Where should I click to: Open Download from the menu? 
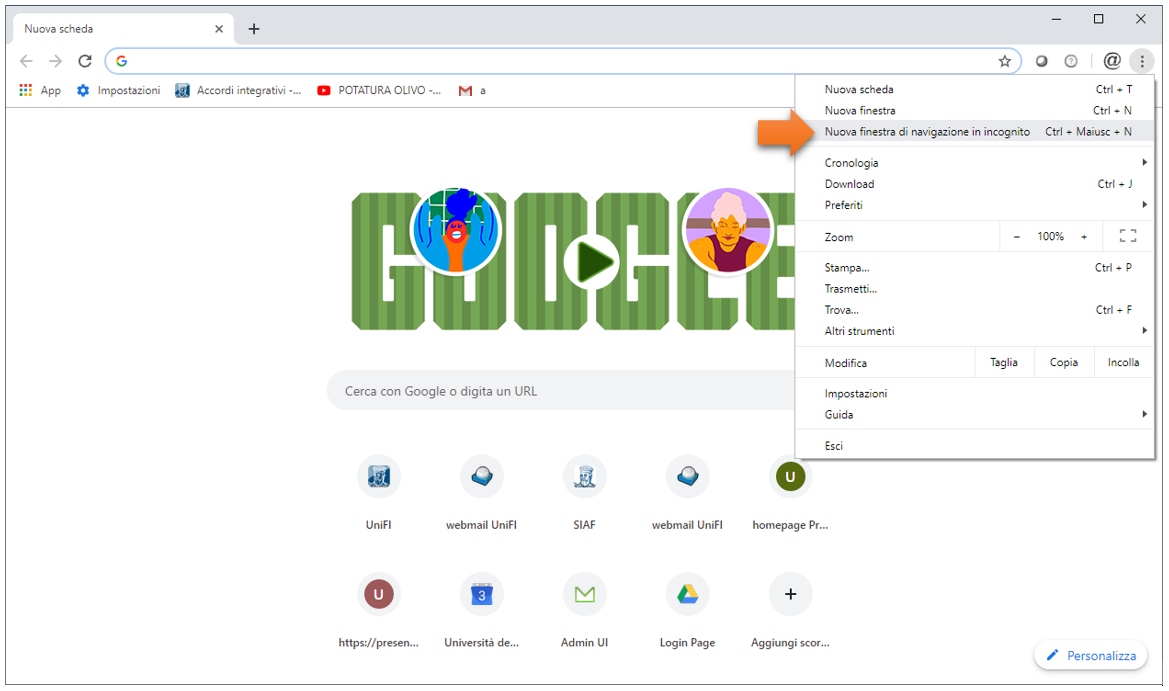(975, 183)
